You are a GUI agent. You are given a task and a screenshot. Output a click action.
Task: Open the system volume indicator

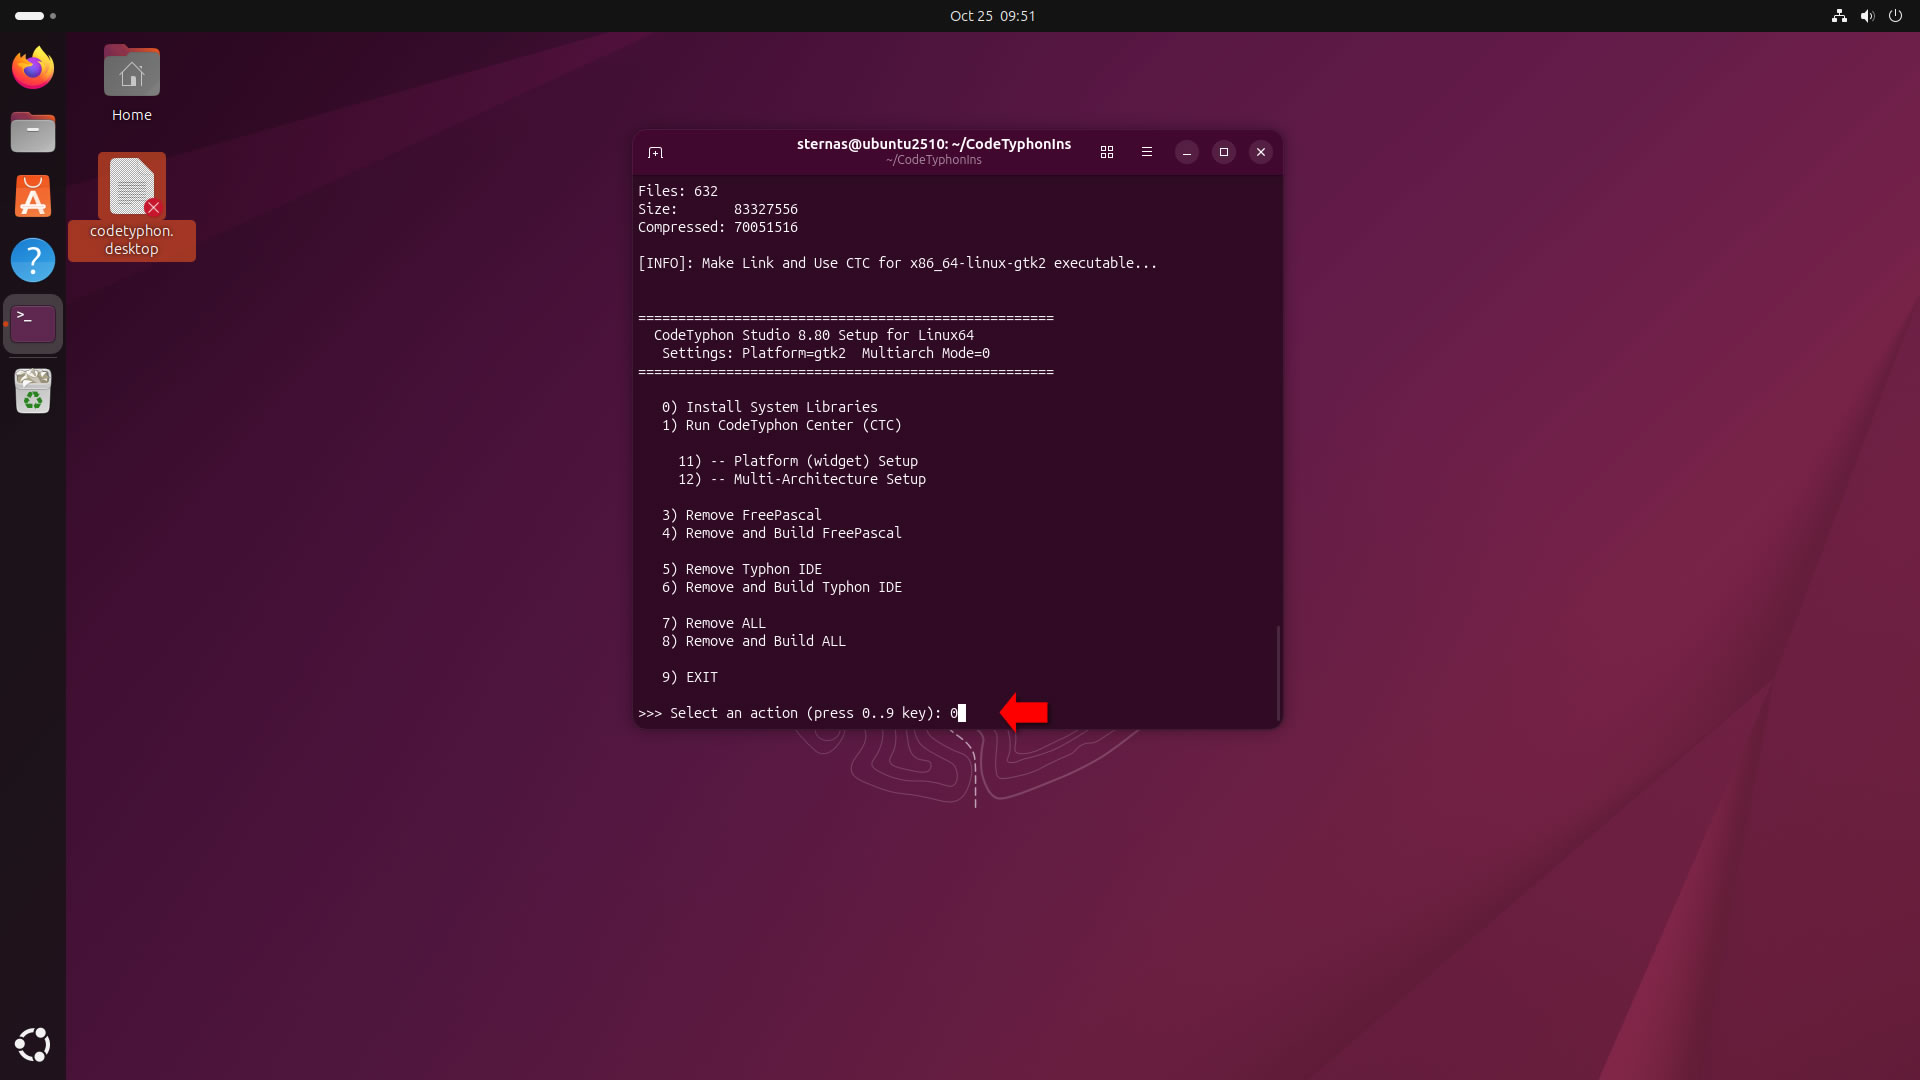pyautogui.click(x=1867, y=16)
